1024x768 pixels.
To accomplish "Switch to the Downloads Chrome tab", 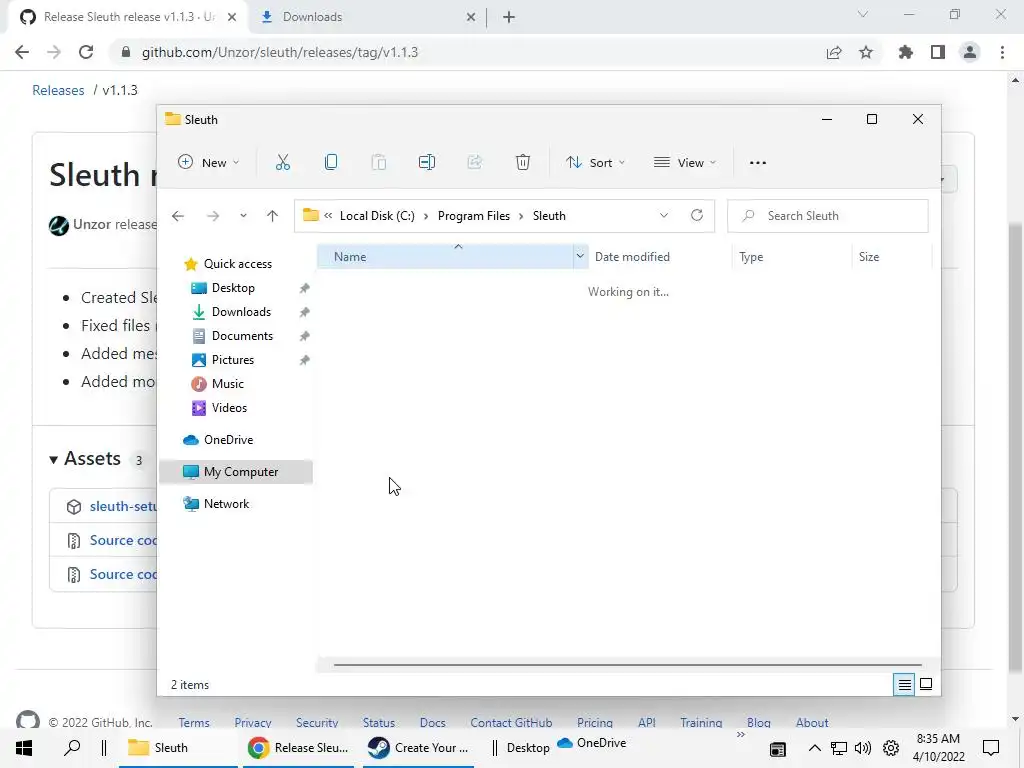I will pyautogui.click(x=367, y=17).
